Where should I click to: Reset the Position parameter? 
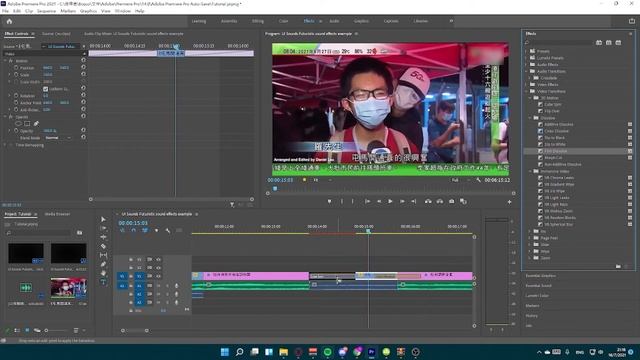[83, 67]
